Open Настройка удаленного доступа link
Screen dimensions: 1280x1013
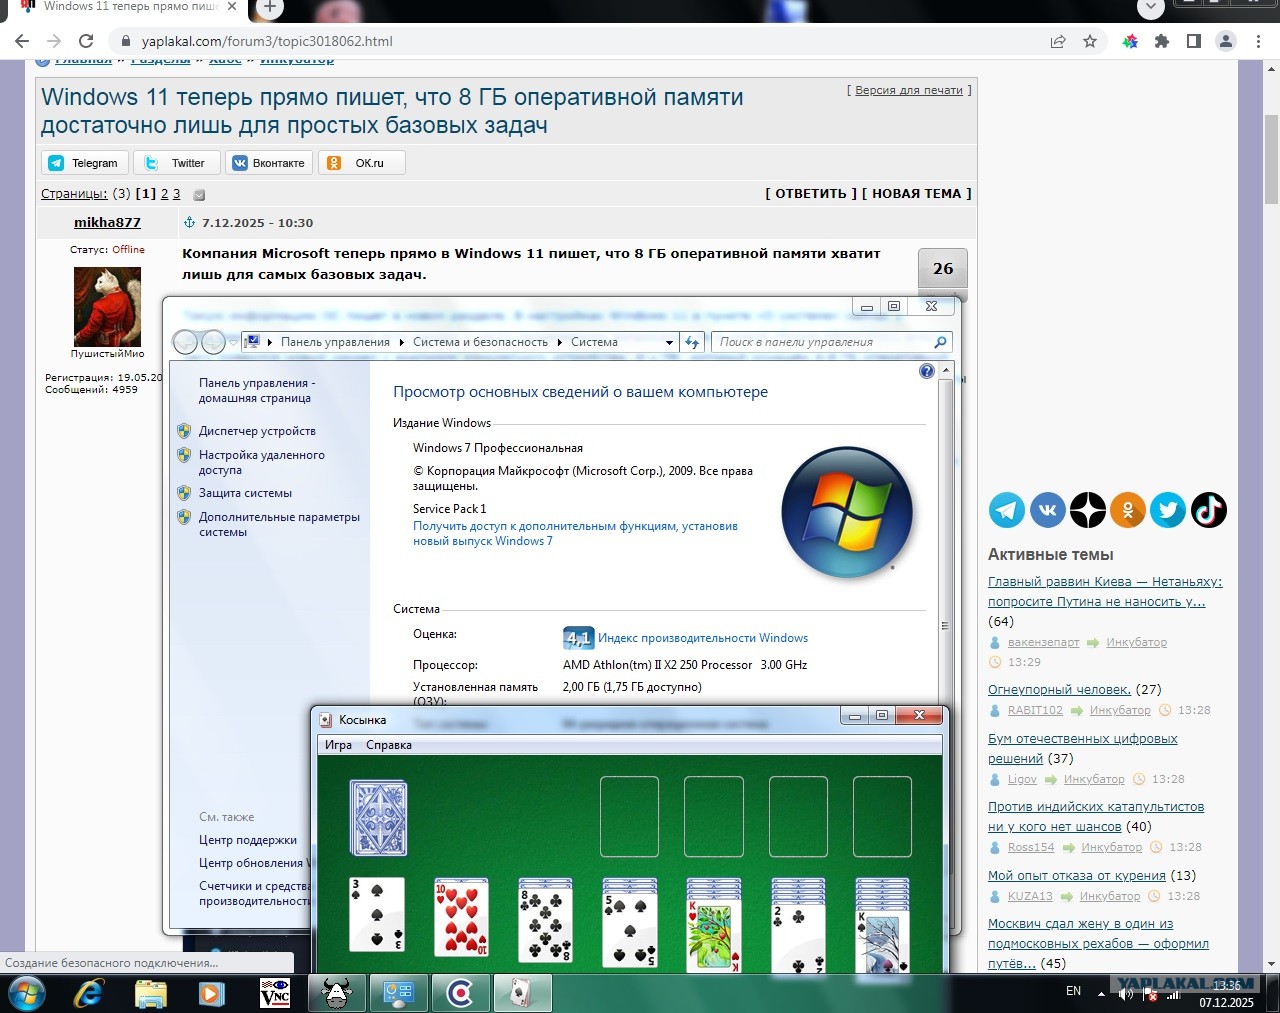261,462
